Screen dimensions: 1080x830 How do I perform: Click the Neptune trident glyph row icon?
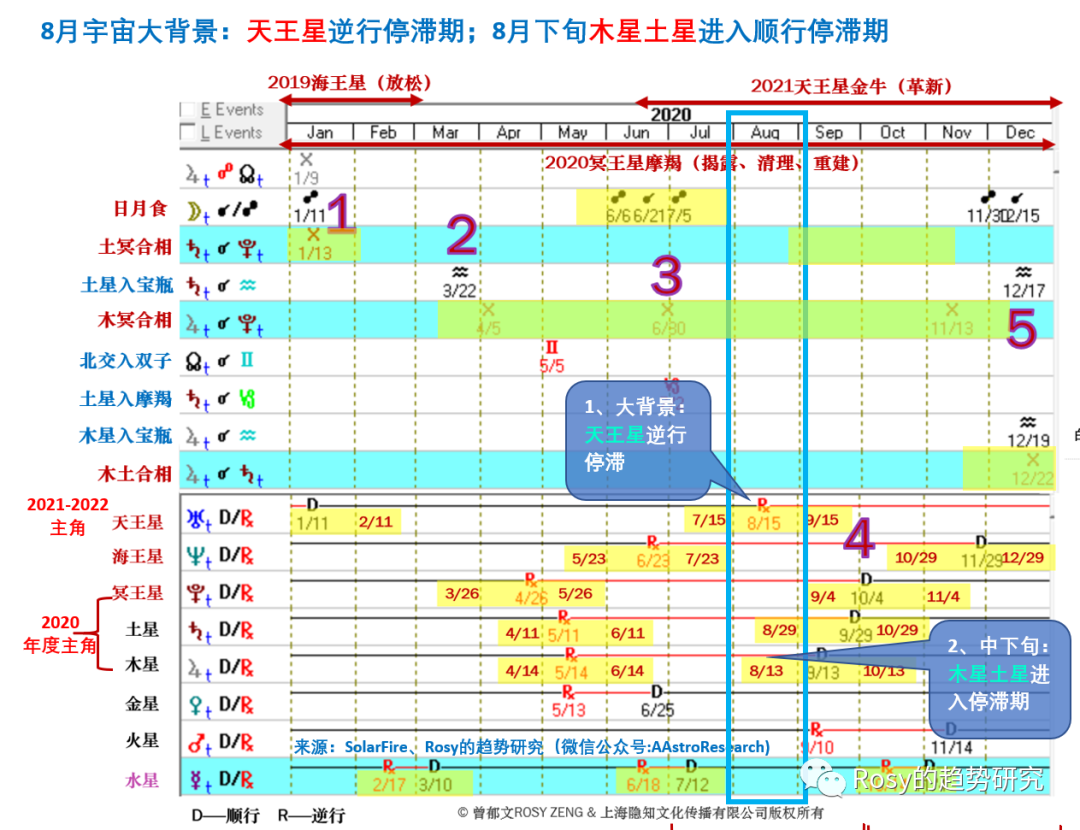198,556
